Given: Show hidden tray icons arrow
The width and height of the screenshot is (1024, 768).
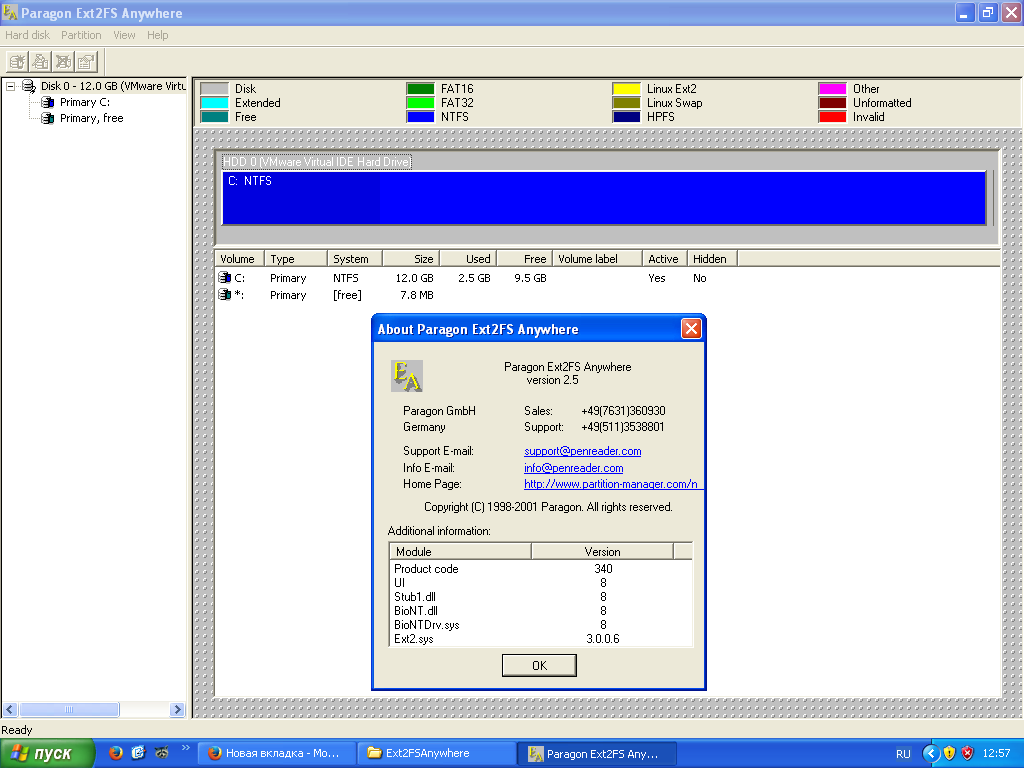Looking at the screenshot, I should 930,753.
